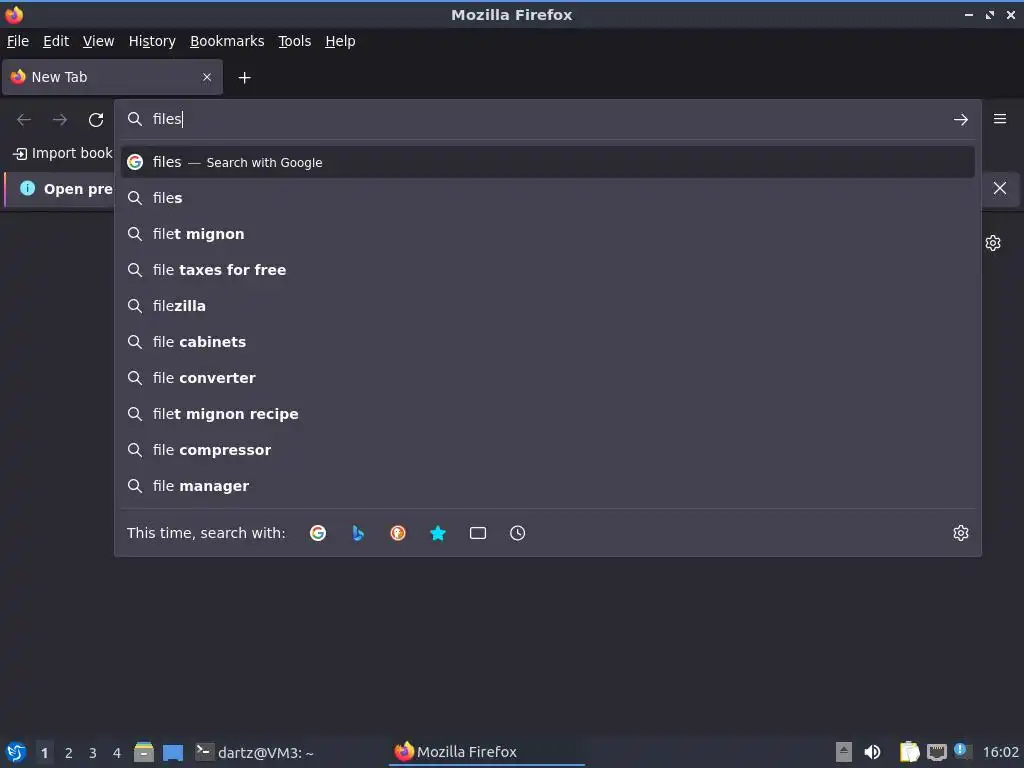Switch to workspace 3
This screenshot has height=768, width=1024.
click(93, 753)
